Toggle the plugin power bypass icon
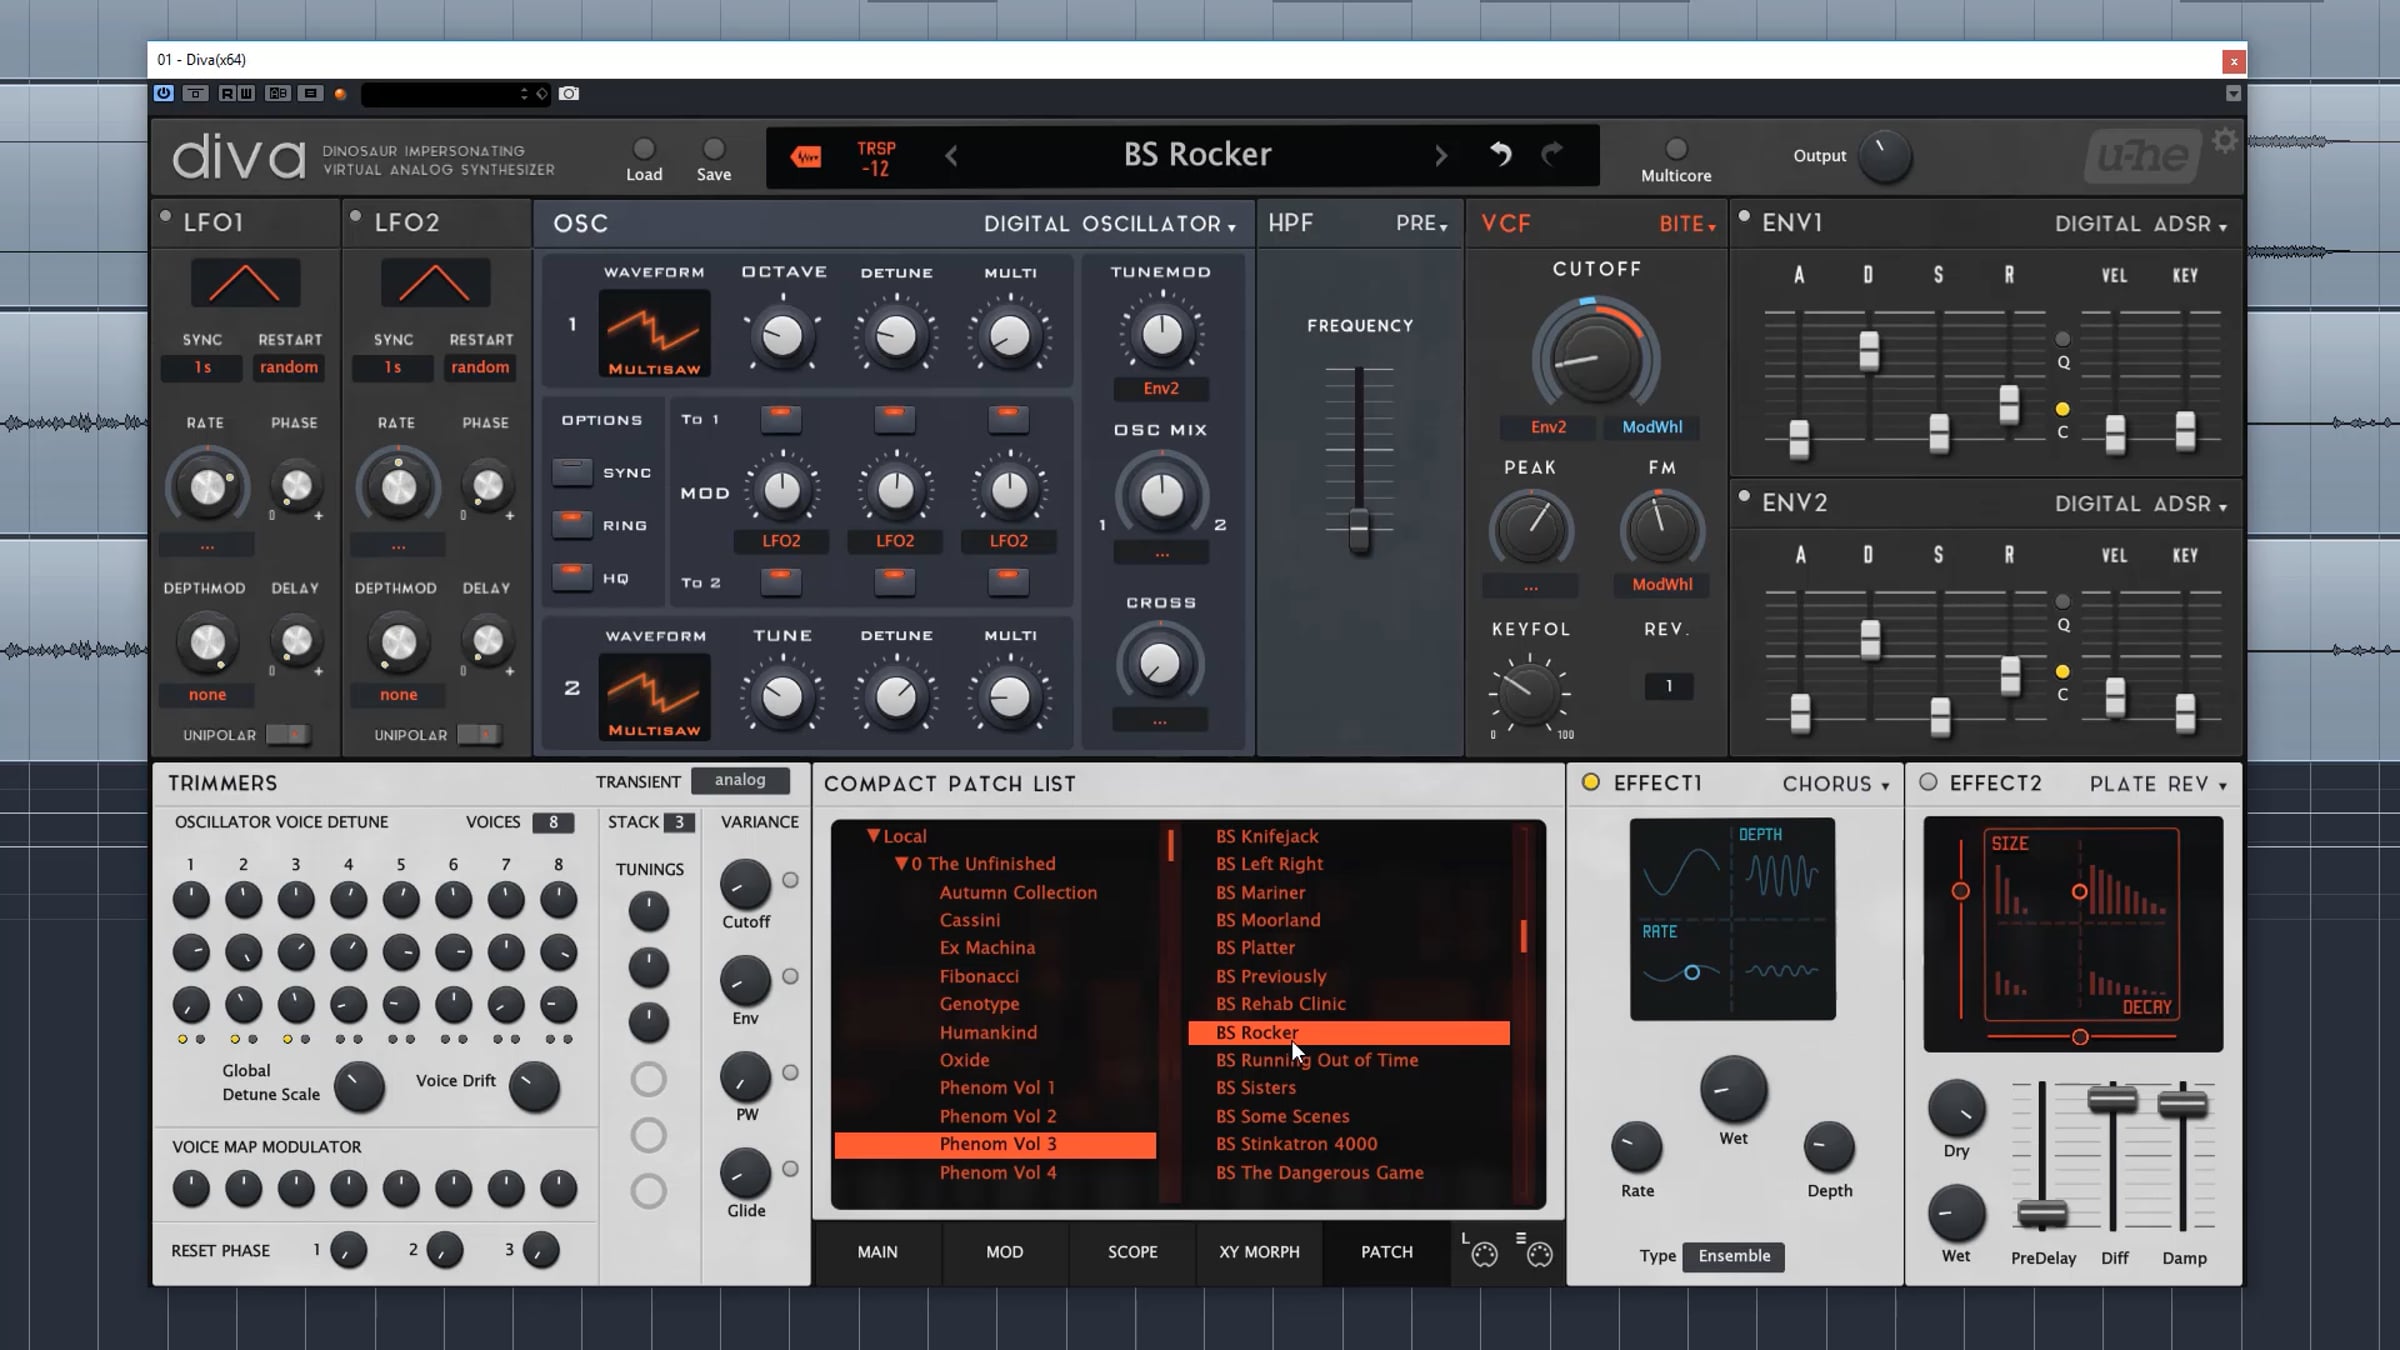 click(164, 93)
